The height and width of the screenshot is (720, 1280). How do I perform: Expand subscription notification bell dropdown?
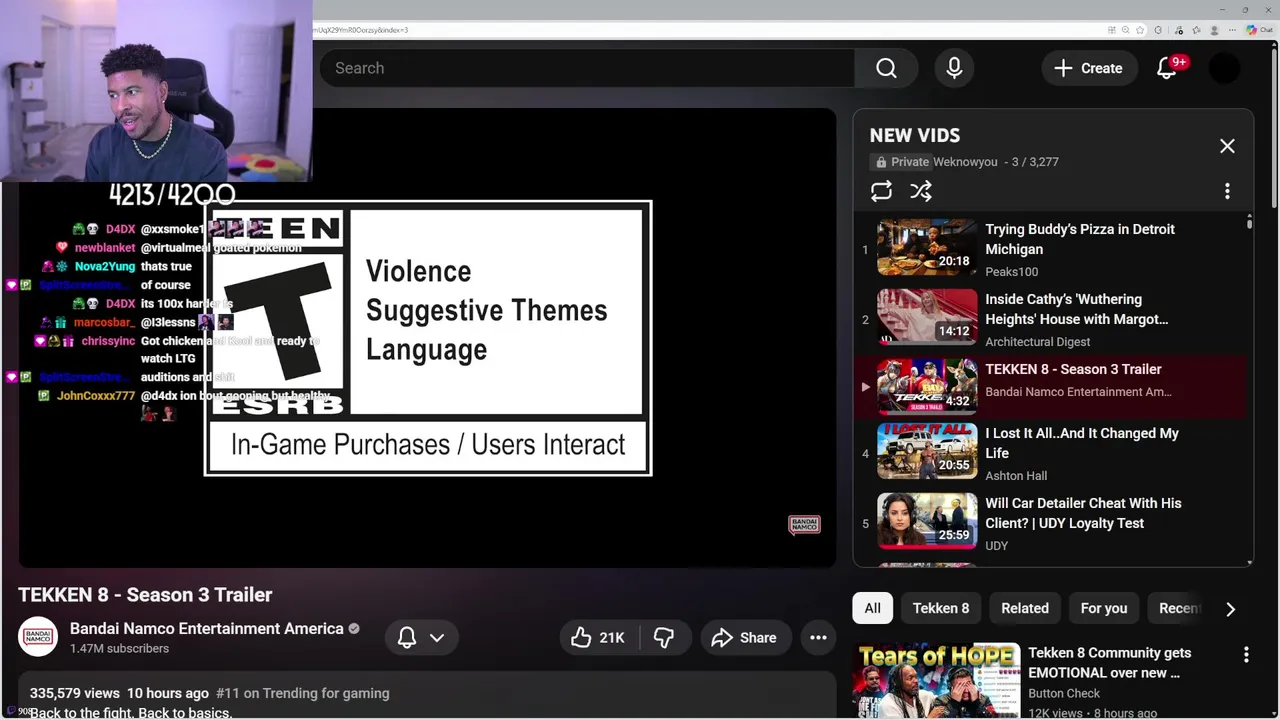[421, 638]
